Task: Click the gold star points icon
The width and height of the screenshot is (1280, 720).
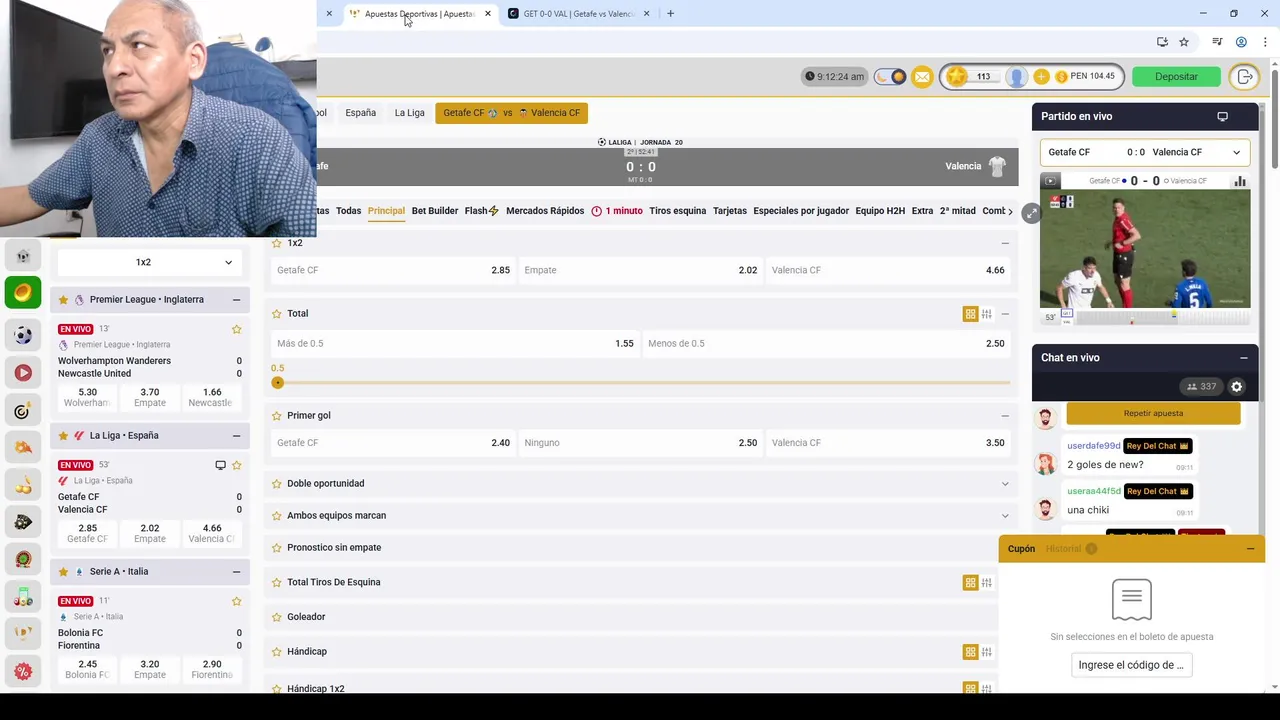Action: 957,77
